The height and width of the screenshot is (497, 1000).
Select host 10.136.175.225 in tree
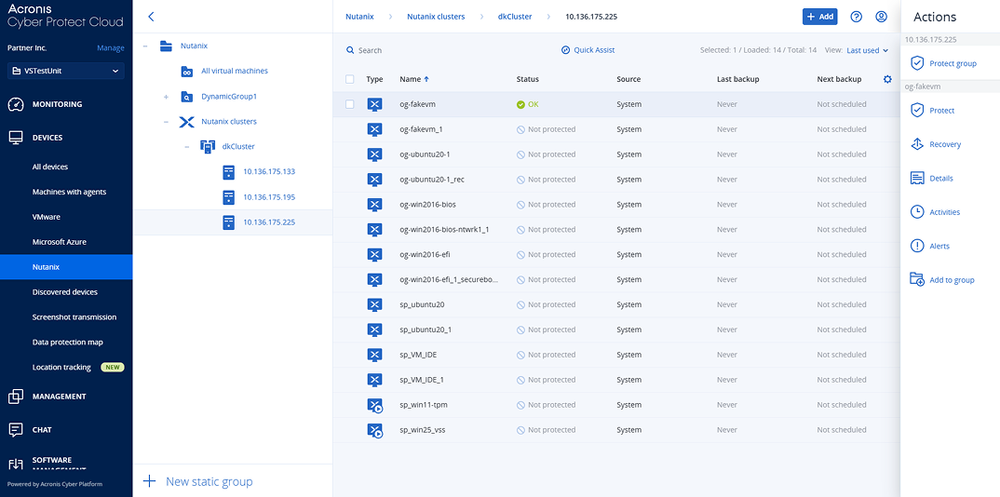[x=269, y=222]
